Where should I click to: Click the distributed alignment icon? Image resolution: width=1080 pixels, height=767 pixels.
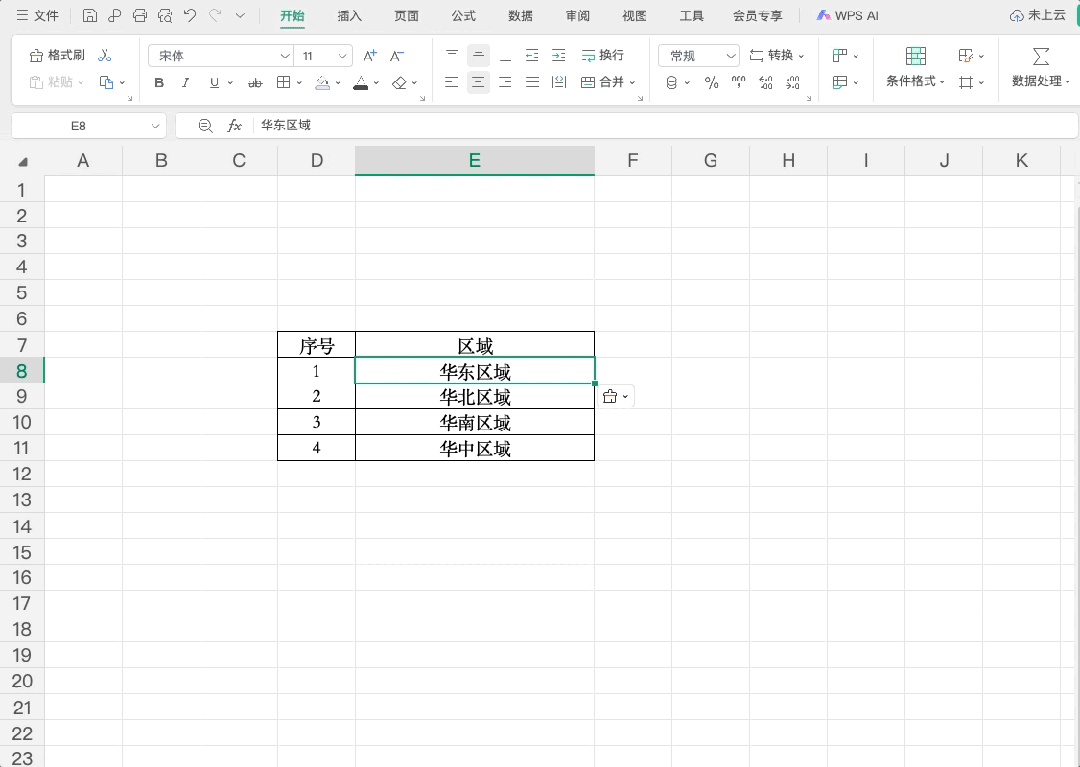[x=559, y=83]
